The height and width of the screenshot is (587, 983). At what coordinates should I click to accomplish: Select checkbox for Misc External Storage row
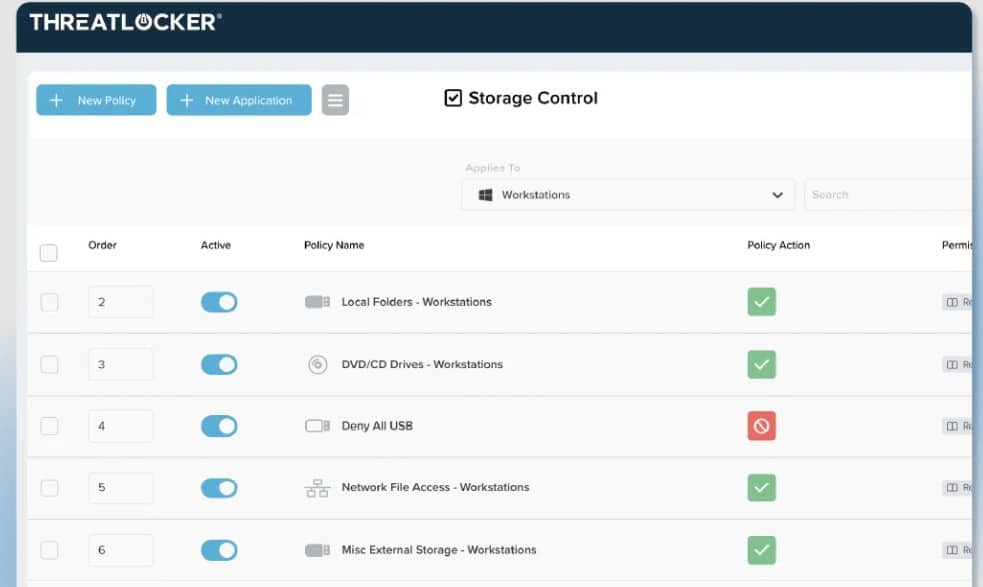[x=50, y=550]
